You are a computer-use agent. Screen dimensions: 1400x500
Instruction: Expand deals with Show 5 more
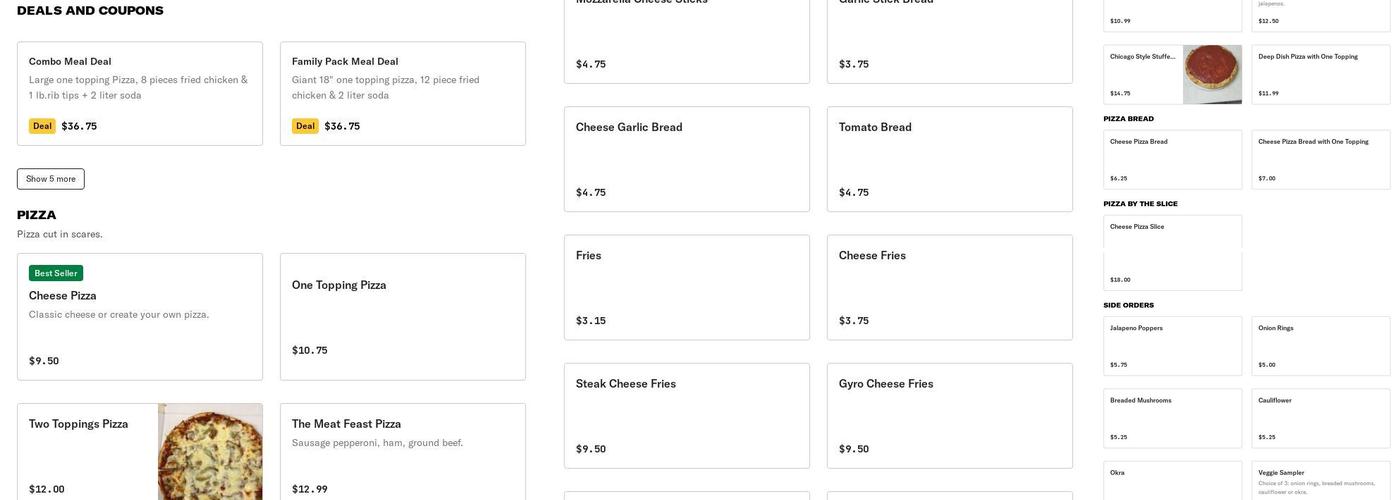[x=50, y=179]
